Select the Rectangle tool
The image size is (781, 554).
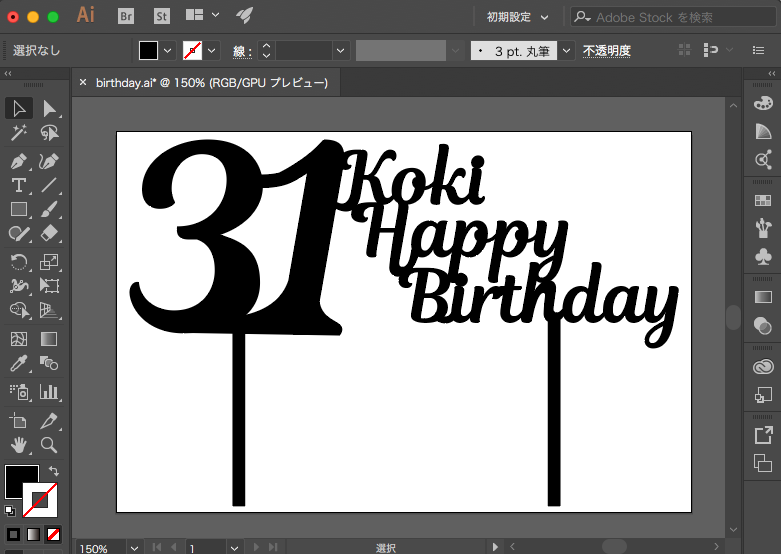(19, 209)
